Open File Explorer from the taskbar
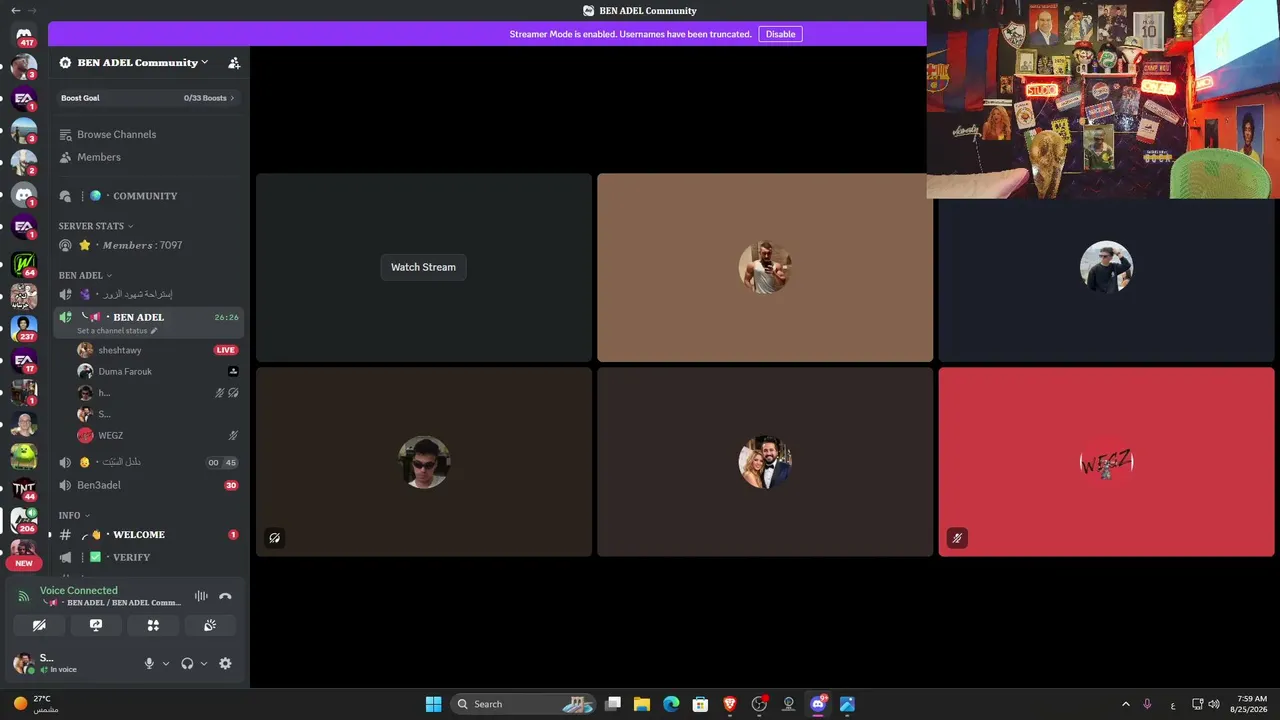This screenshot has width=1280, height=720. (x=642, y=704)
